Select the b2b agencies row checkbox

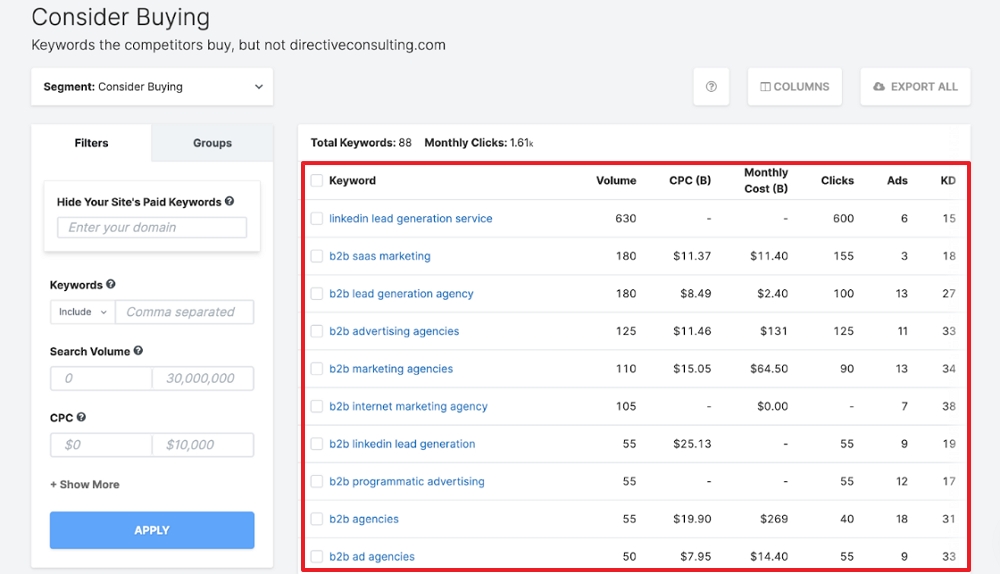coord(317,519)
